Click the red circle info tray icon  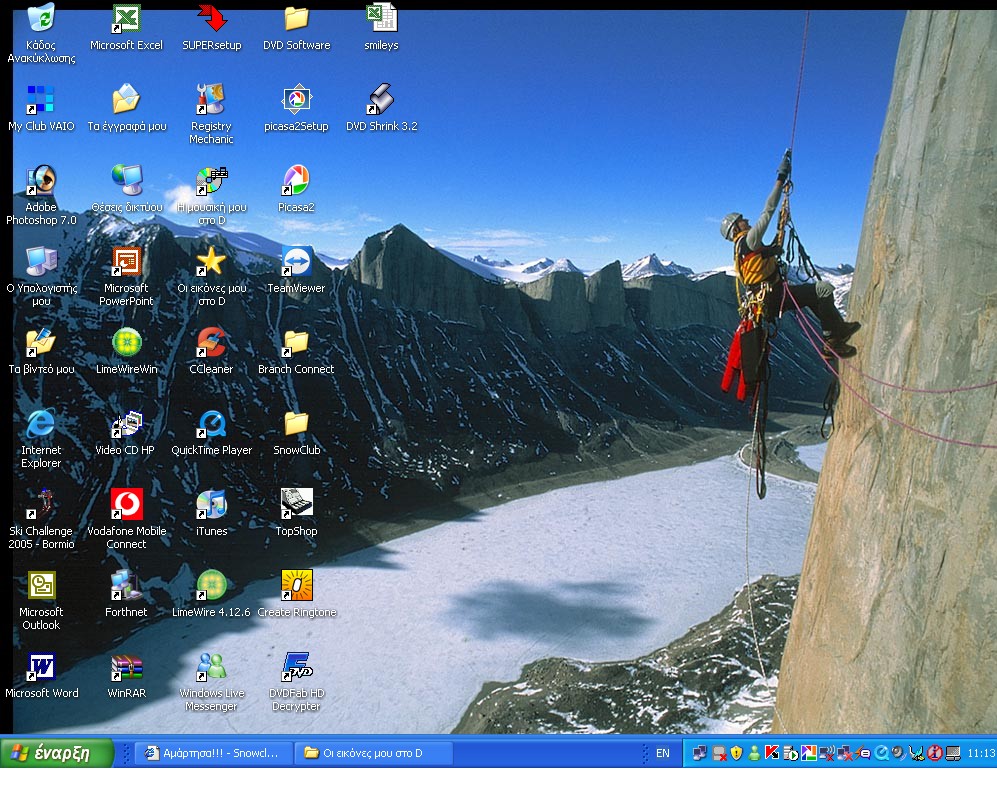pos(935,753)
